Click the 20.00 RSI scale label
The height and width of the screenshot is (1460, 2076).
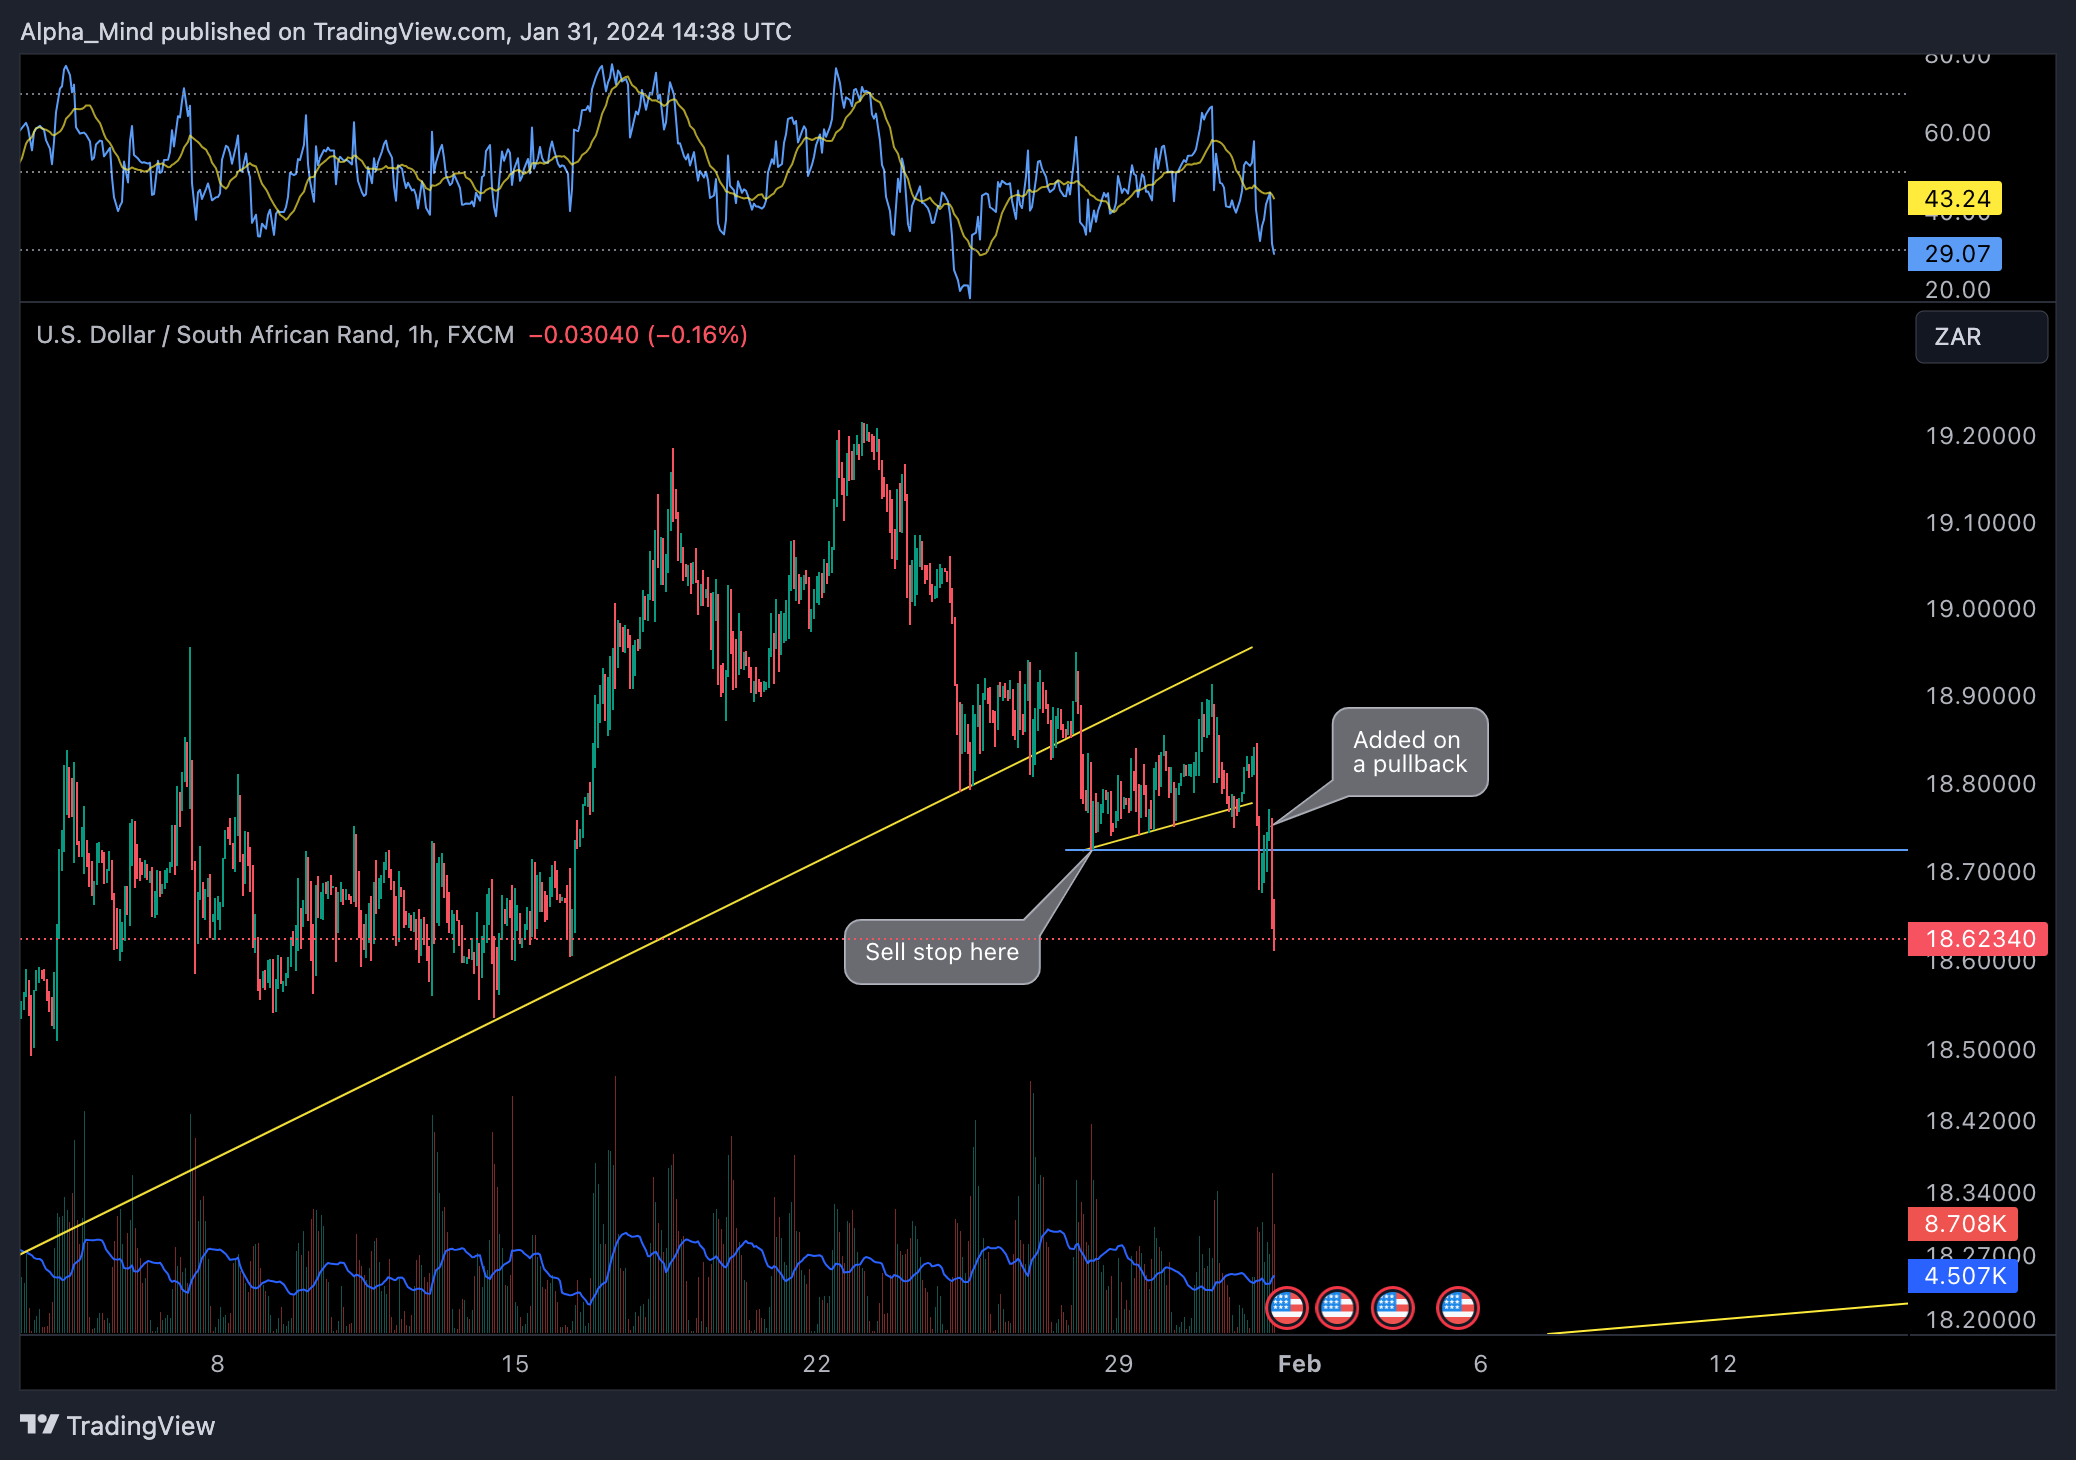point(1957,290)
